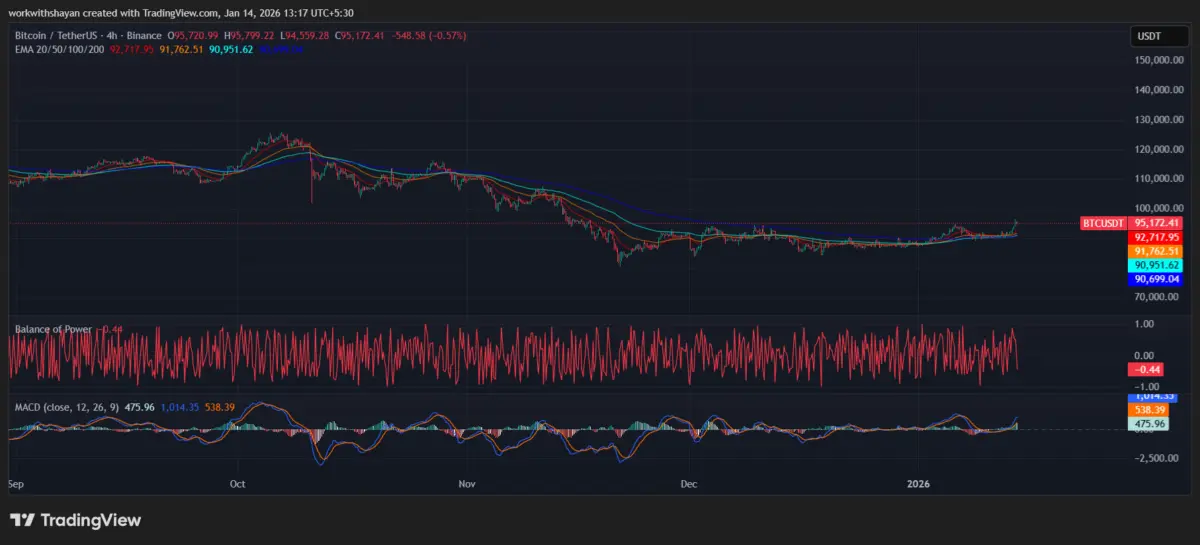This screenshot has width=1200, height=545.
Task: Click the -0.44 Balance of Power axis tag
Action: (x=1146, y=369)
